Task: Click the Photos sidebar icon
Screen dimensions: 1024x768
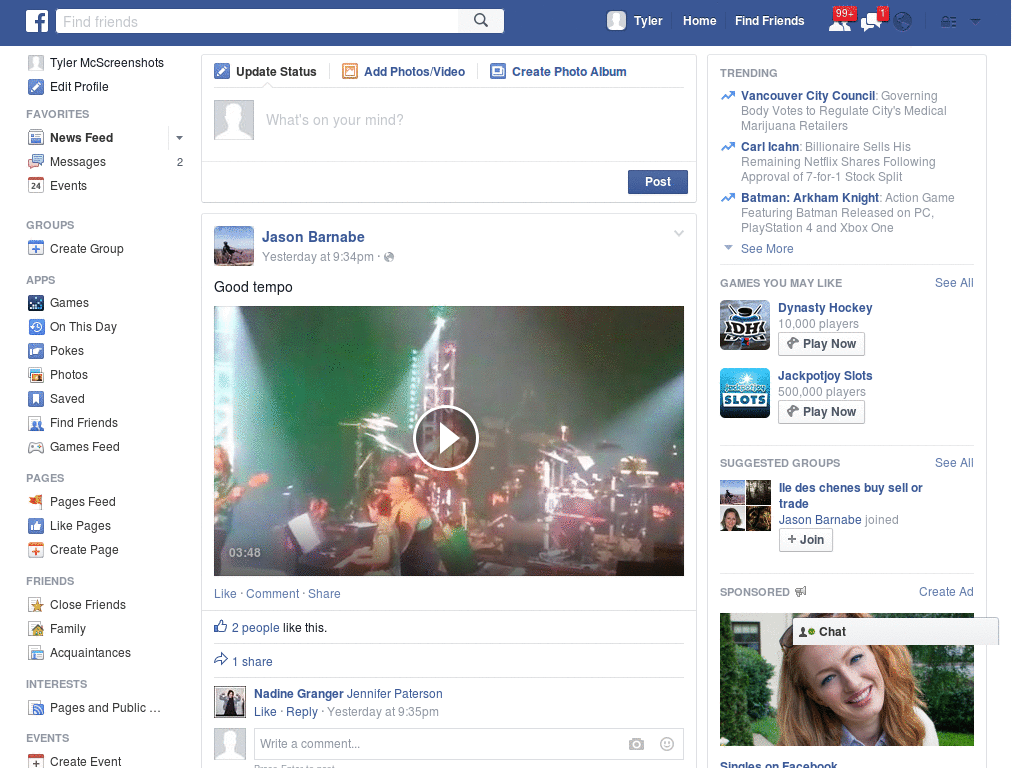Action: pos(36,375)
